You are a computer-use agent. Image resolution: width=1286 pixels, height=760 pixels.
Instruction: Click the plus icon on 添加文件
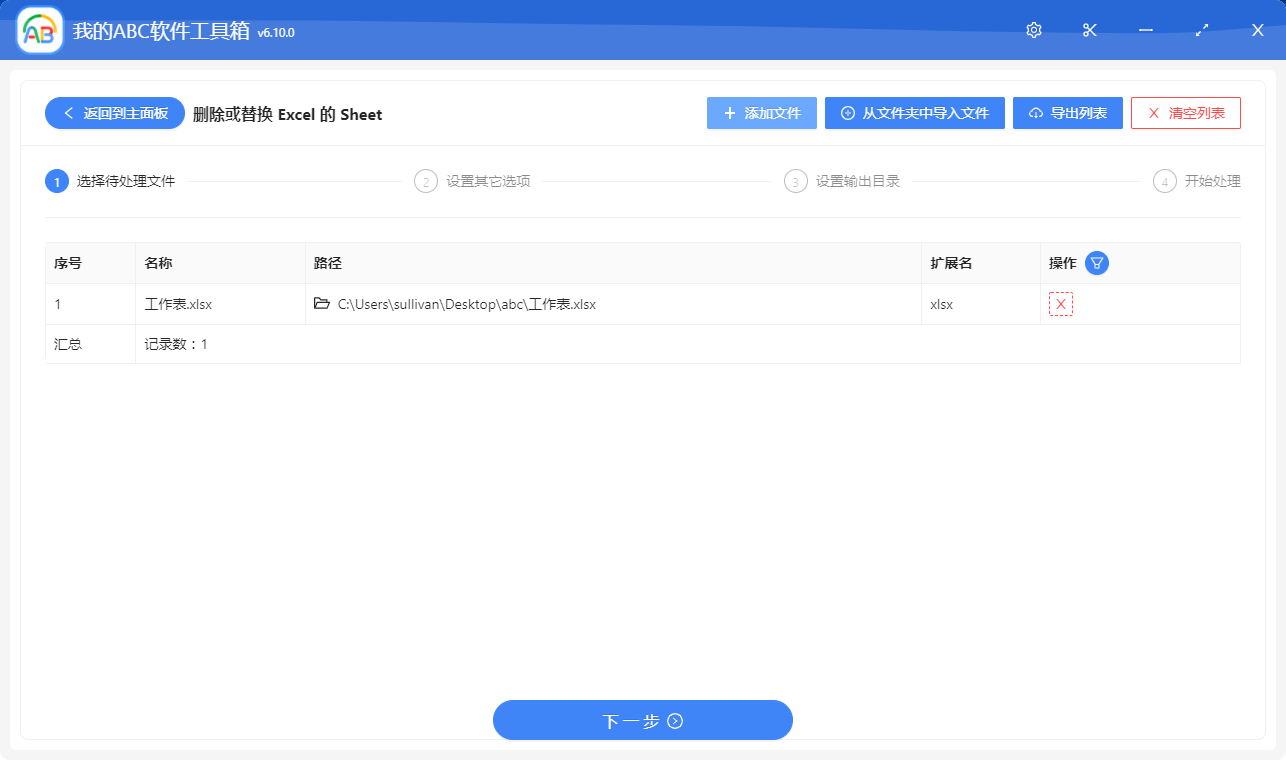tap(729, 113)
